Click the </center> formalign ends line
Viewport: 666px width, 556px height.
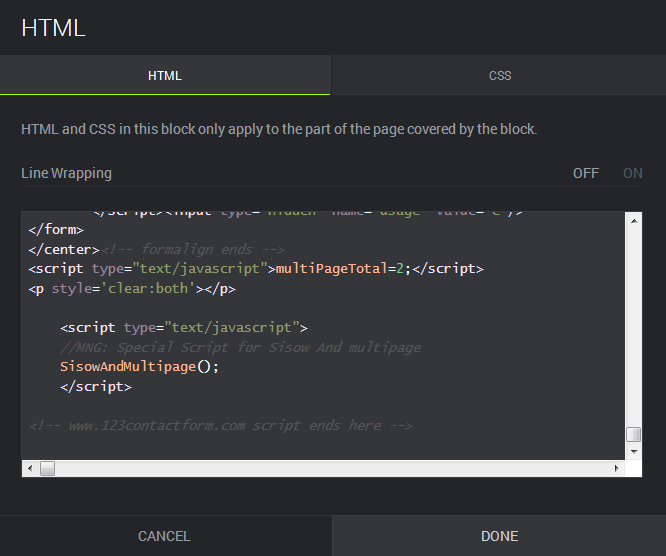[x=156, y=249]
